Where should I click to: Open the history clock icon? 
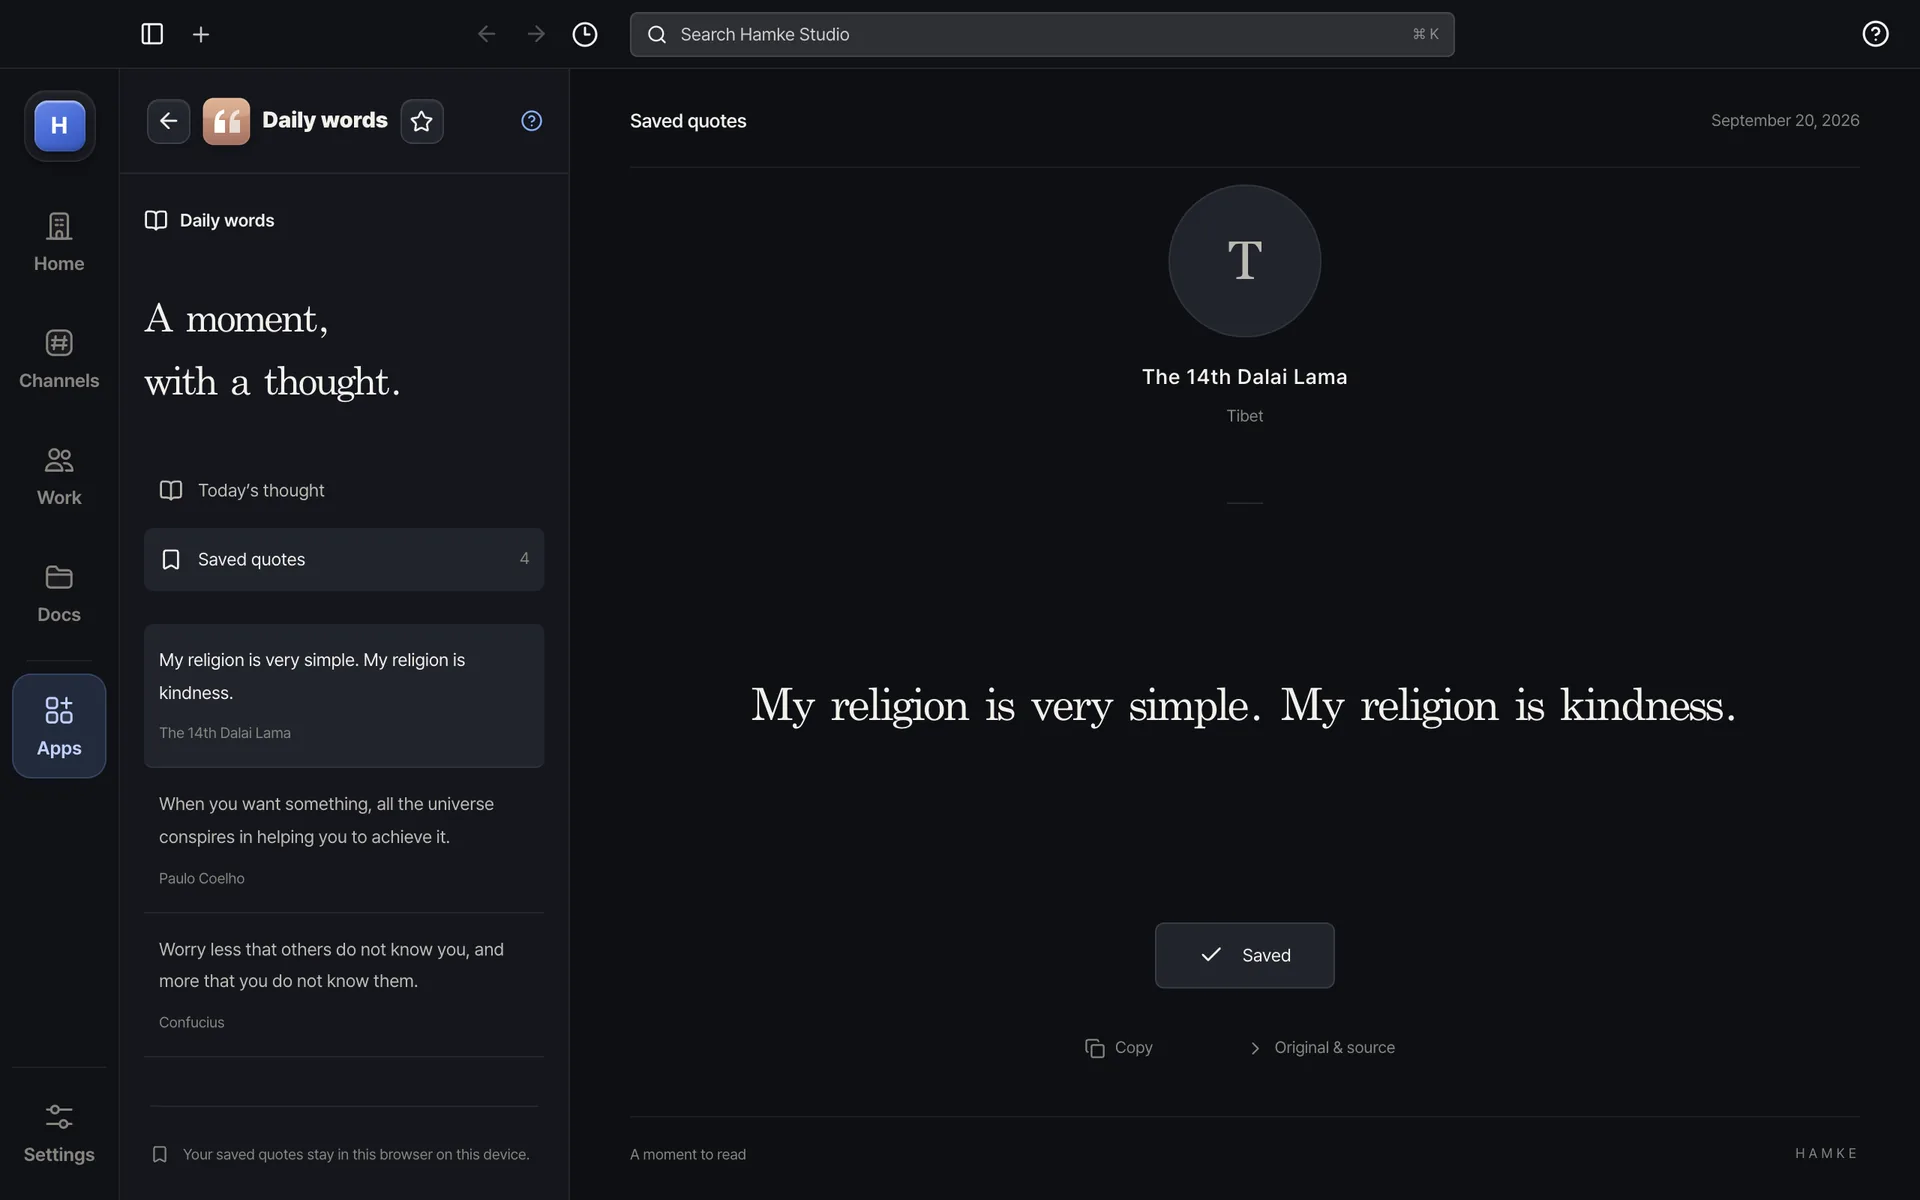pos(585,34)
